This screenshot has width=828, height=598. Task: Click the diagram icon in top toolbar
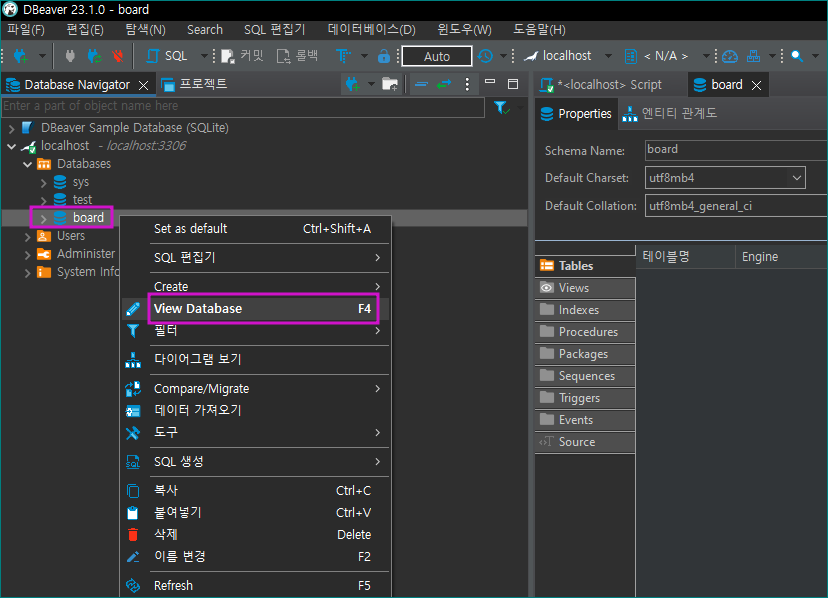click(754, 56)
